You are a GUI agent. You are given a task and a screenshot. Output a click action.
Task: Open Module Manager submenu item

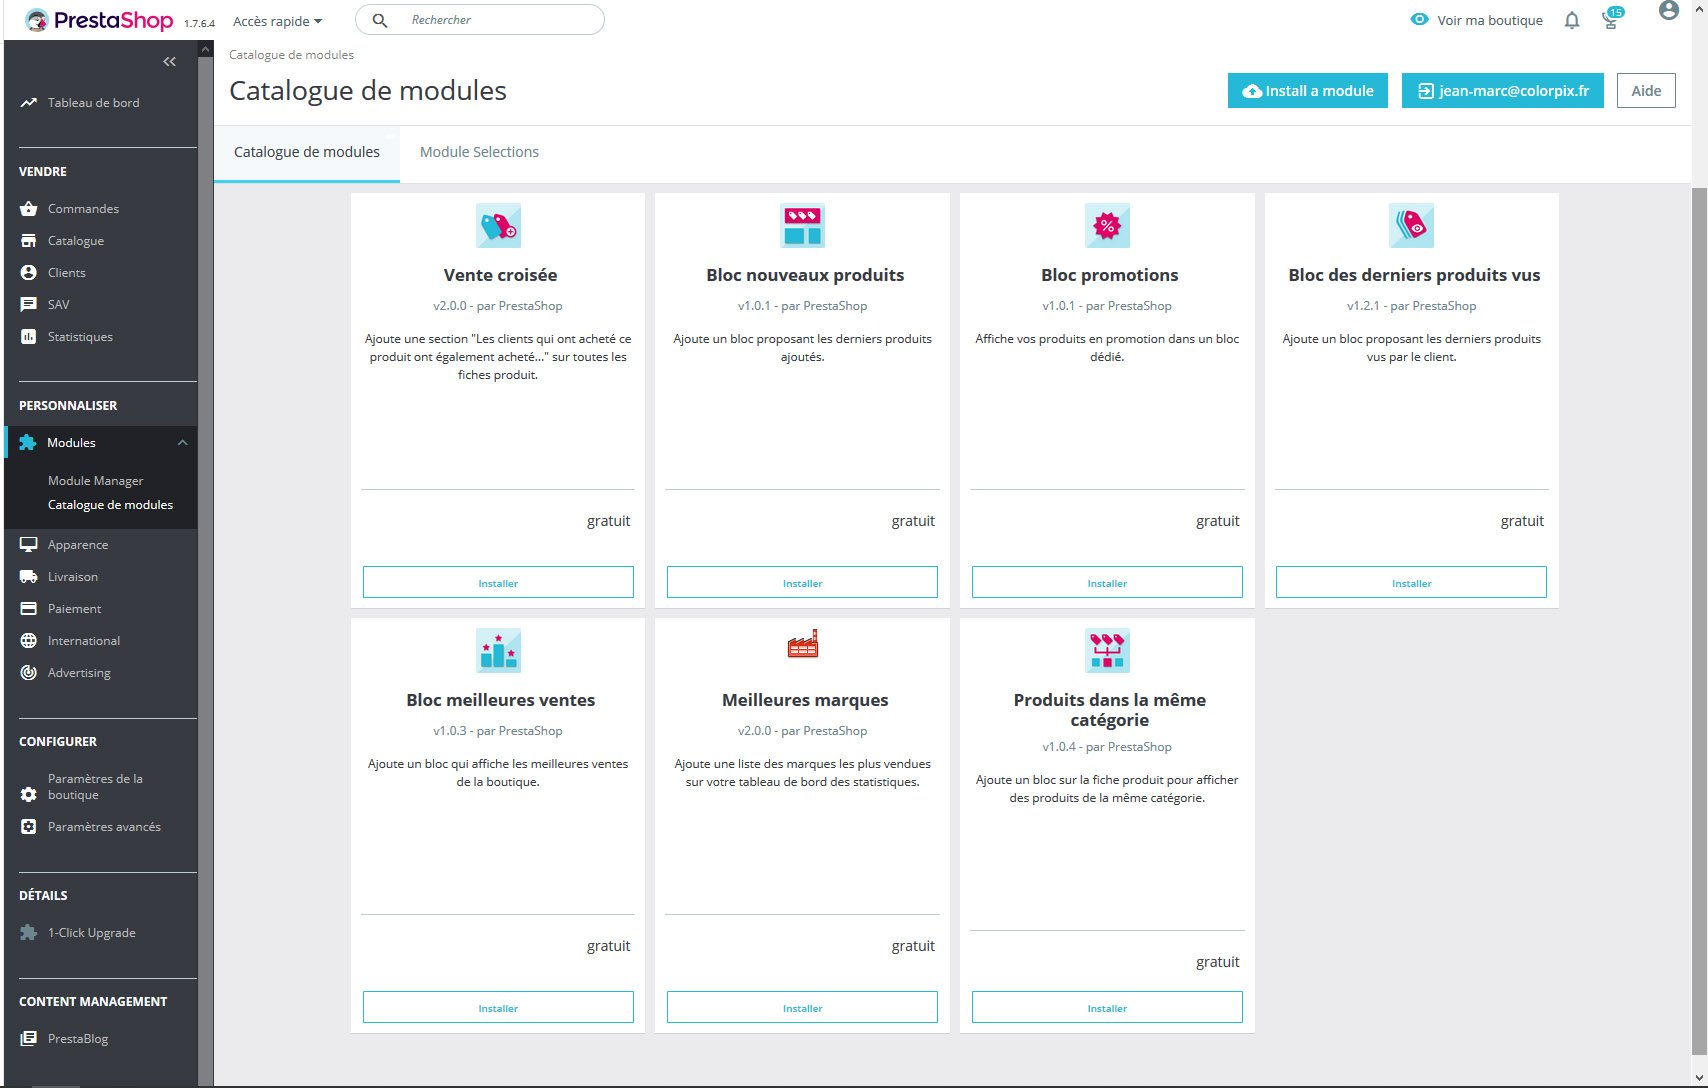tap(96, 481)
